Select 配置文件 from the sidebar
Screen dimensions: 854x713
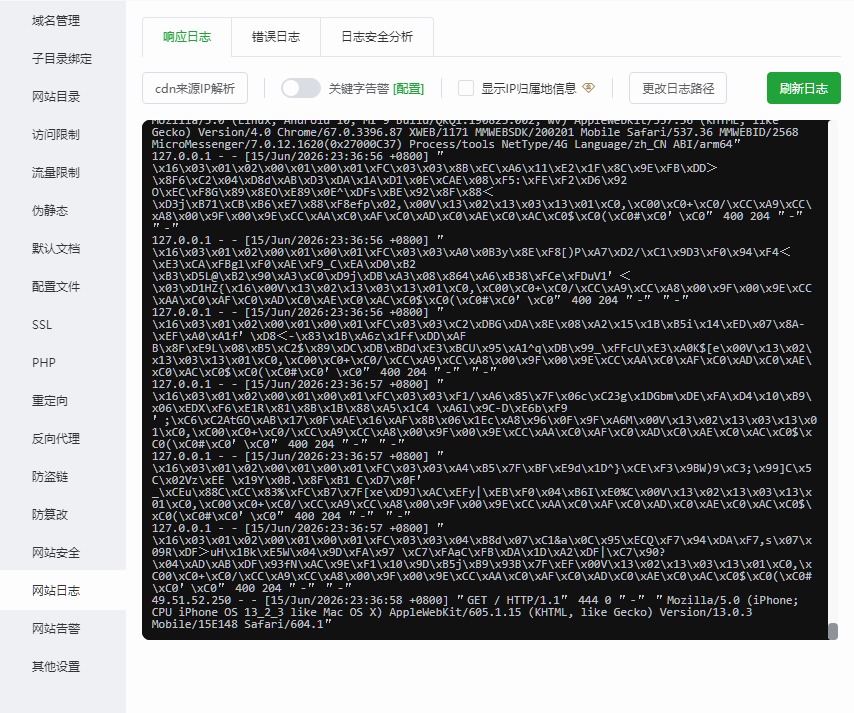(56, 287)
